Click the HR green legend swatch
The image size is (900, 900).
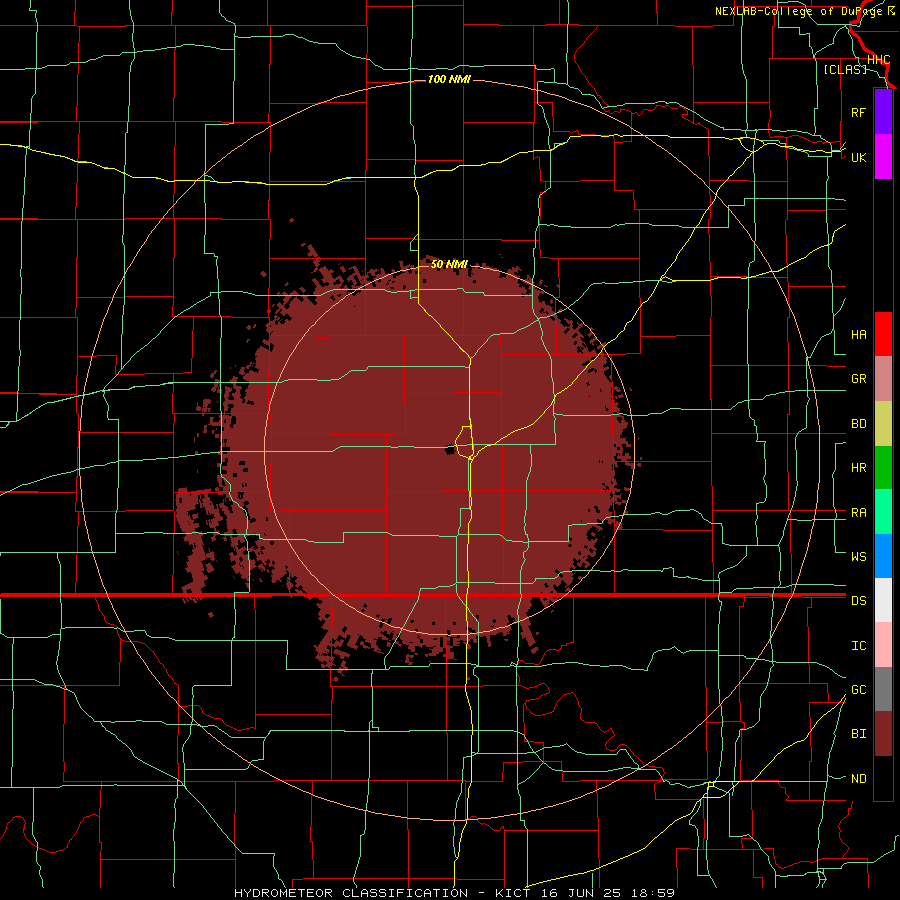[x=883, y=468]
